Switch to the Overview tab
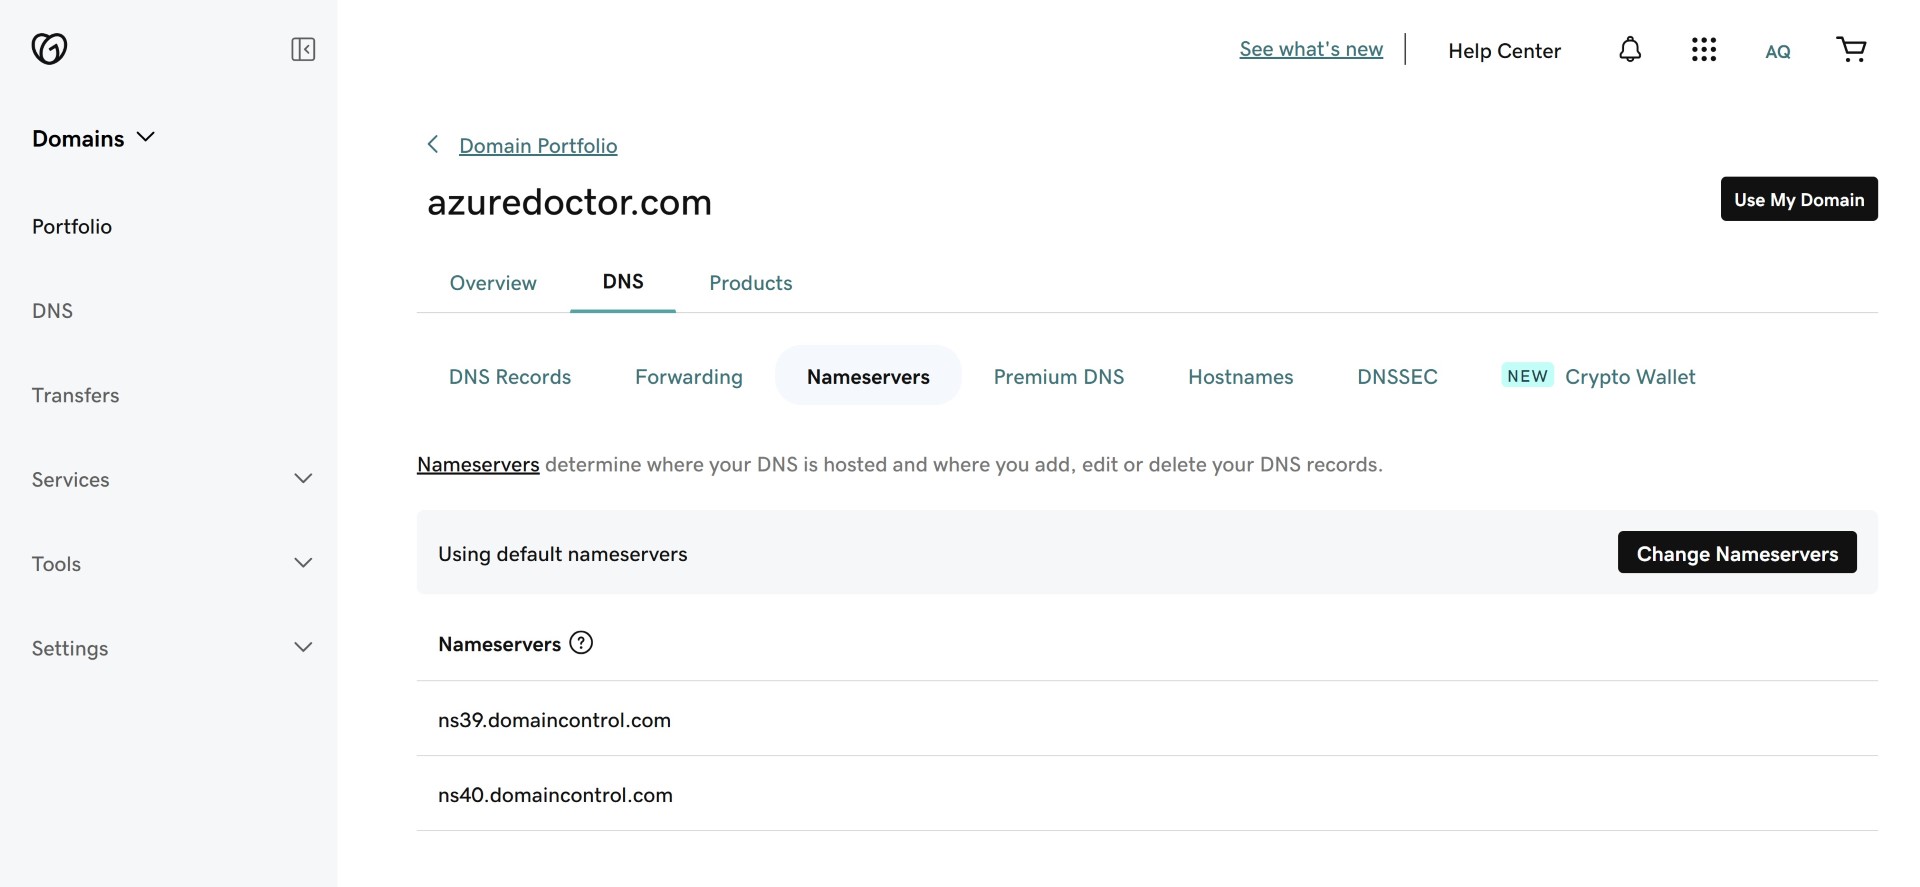 [x=493, y=283]
